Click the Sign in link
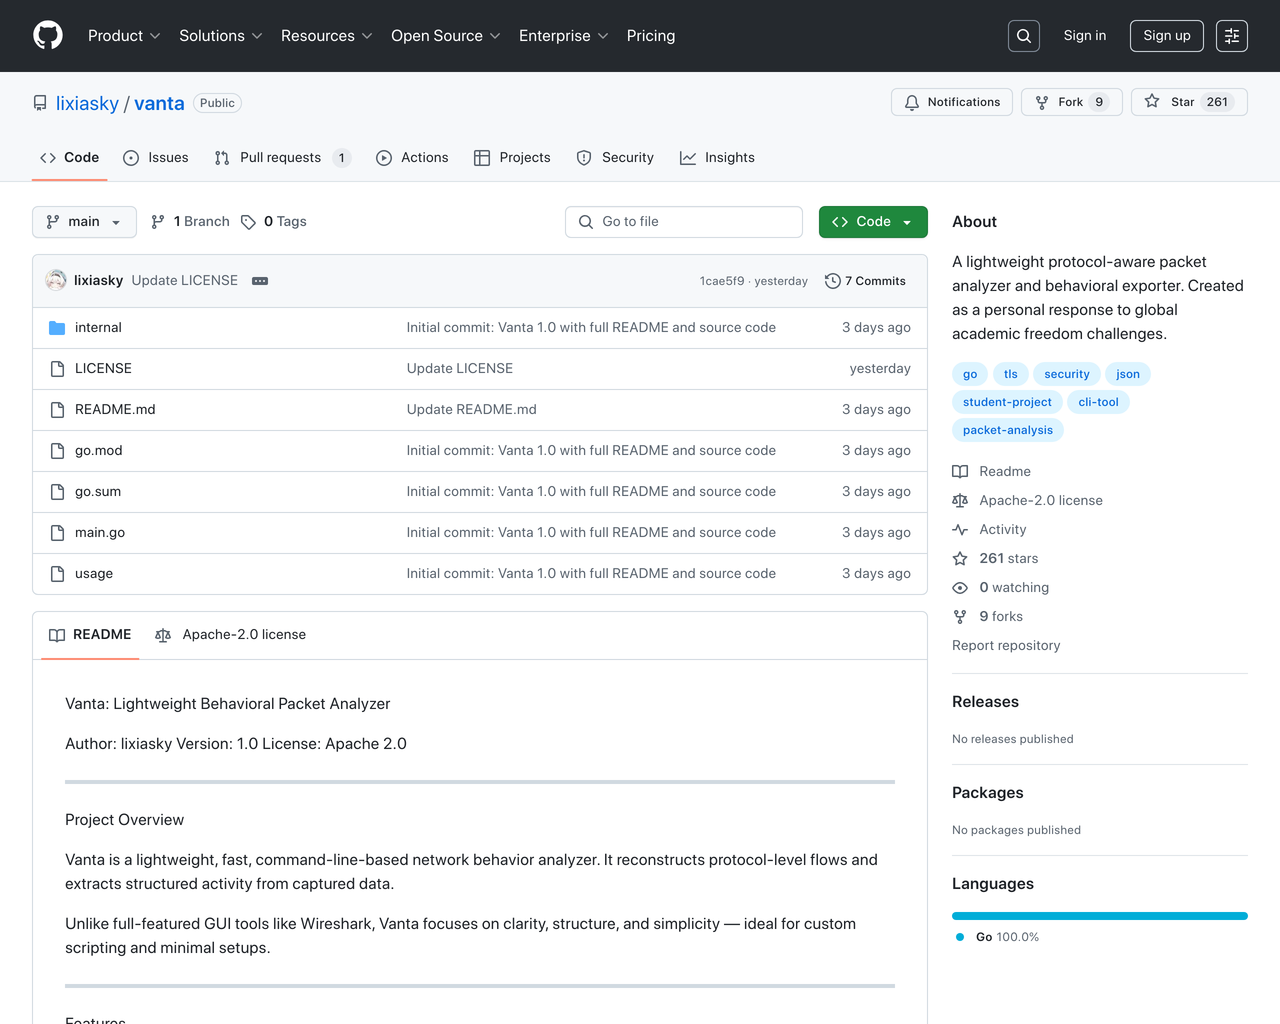1280x1024 pixels. pyautogui.click(x=1085, y=36)
